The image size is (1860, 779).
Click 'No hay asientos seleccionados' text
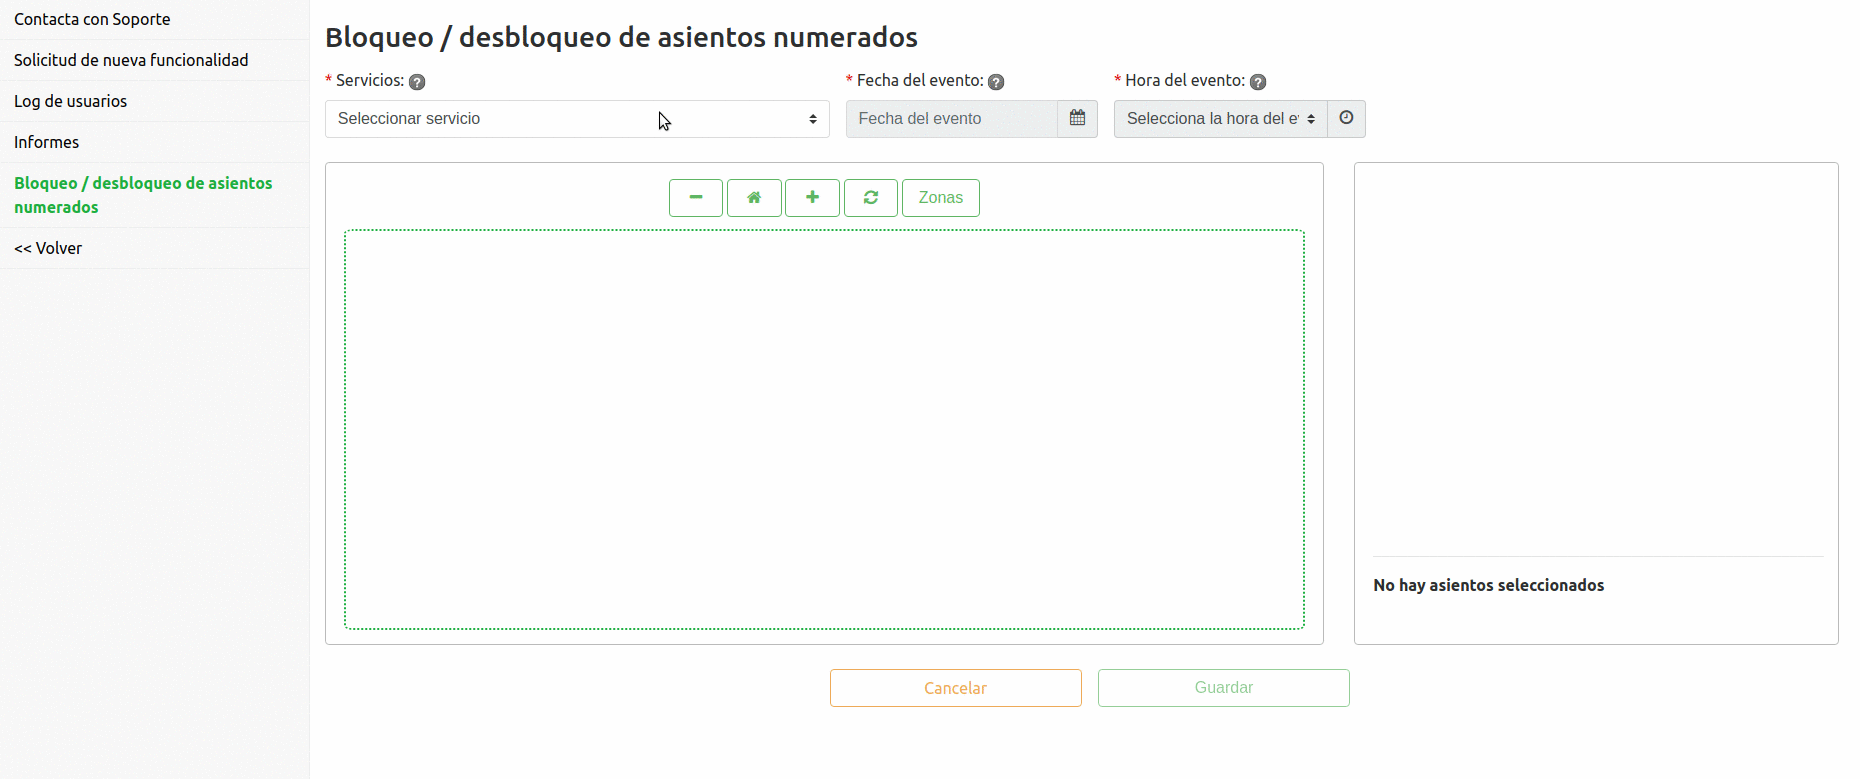click(1488, 585)
